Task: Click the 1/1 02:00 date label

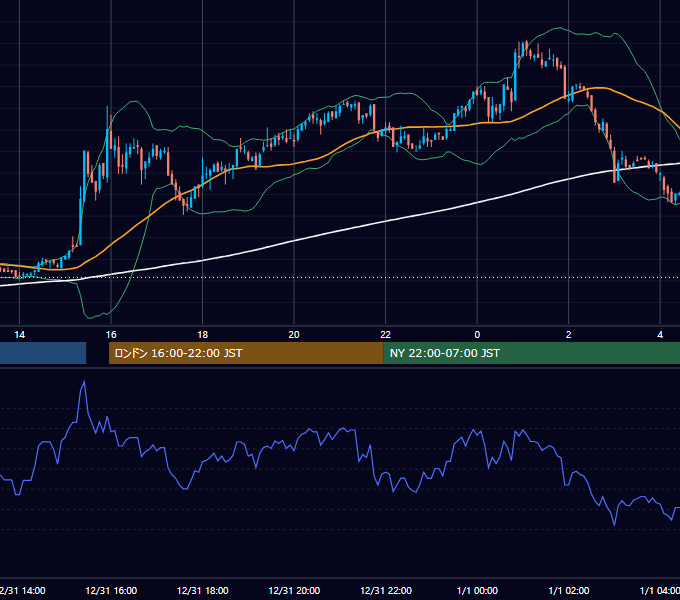Action: (x=569, y=590)
